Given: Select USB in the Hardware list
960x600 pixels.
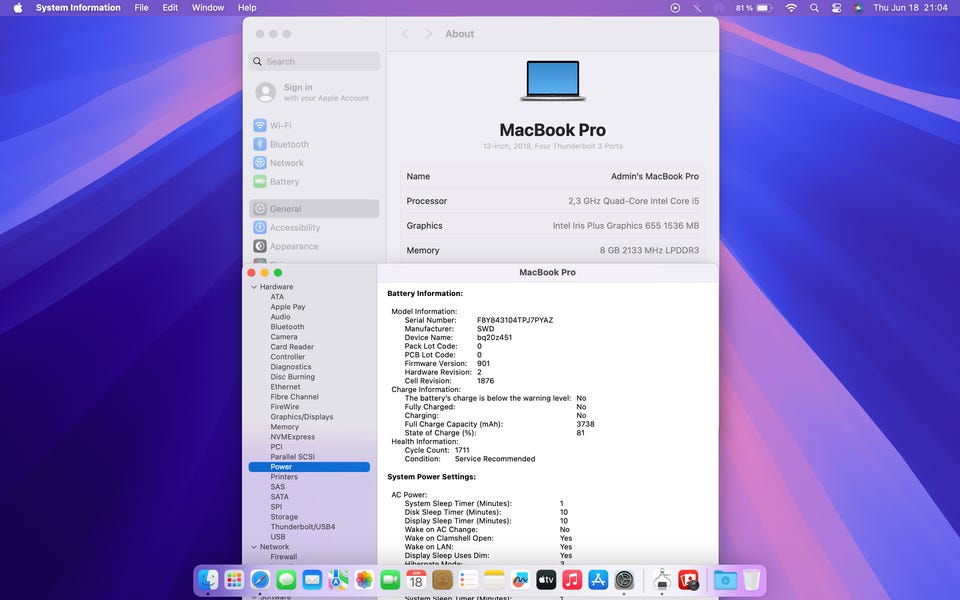Looking at the screenshot, I should [278, 536].
